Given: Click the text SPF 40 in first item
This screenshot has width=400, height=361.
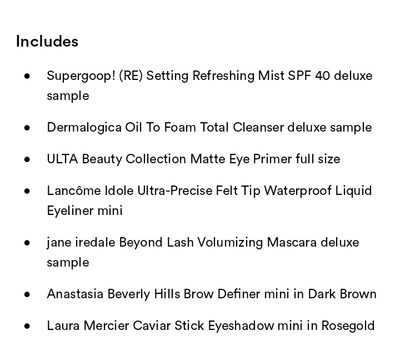Looking at the screenshot, I should [309, 76].
